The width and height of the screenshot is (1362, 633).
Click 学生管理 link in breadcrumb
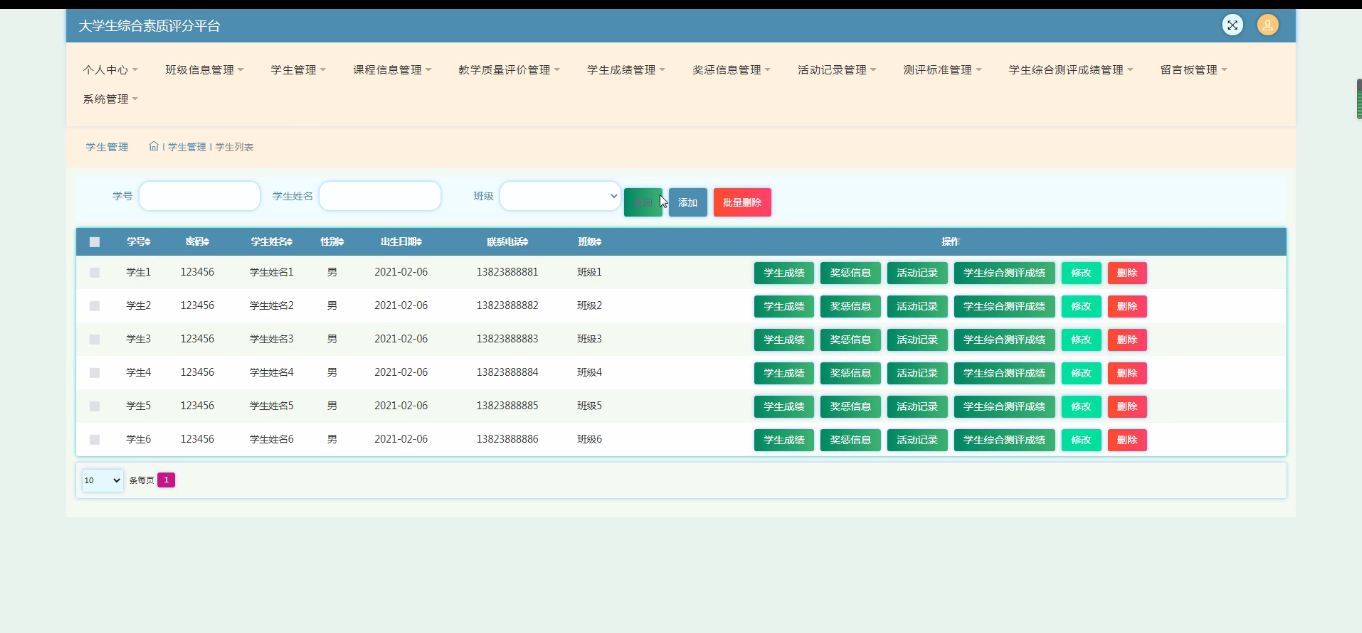point(187,147)
